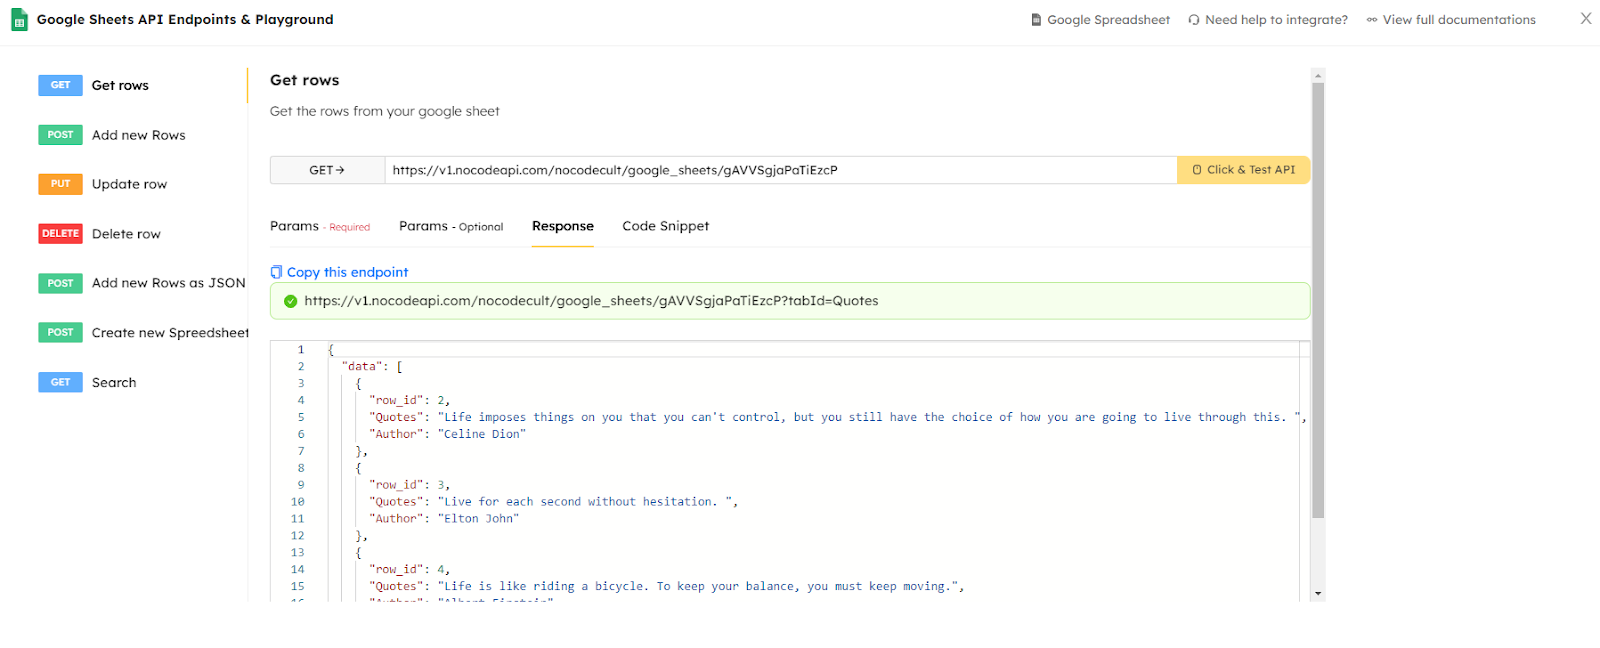The image size is (1600, 648).
Task: Click the GET badge next to Search
Action: click(x=60, y=382)
